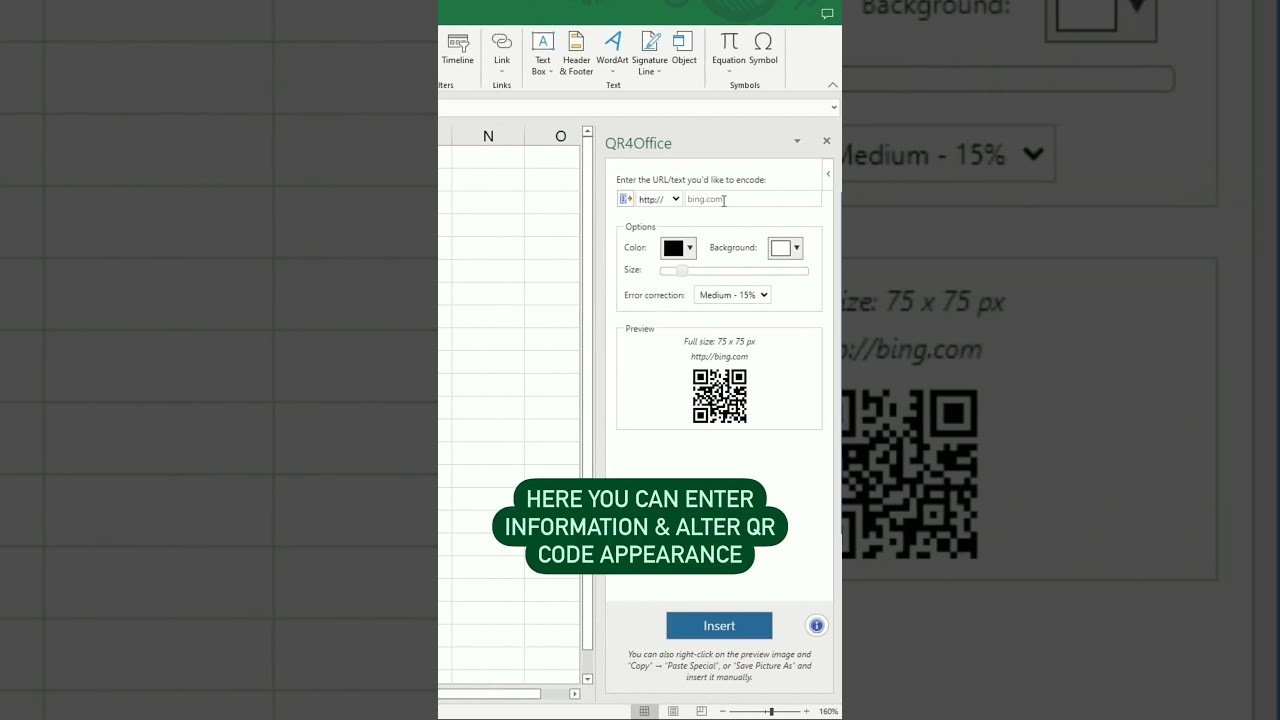Click the http://bing.com preview text
This screenshot has width=1280, height=720.
[719, 357]
